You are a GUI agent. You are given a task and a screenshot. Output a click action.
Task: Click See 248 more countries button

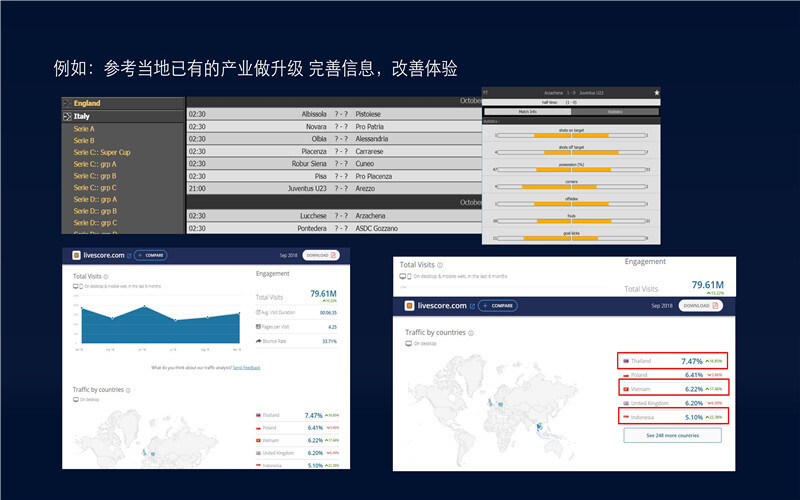(x=672, y=435)
